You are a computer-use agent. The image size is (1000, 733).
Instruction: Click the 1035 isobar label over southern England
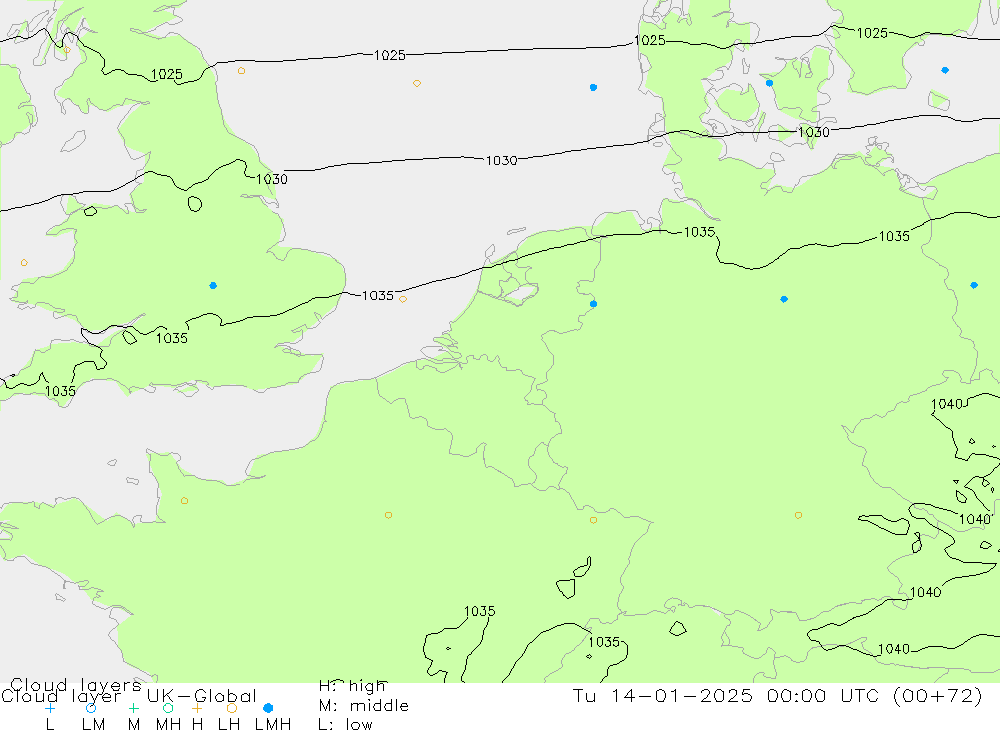tap(172, 338)
